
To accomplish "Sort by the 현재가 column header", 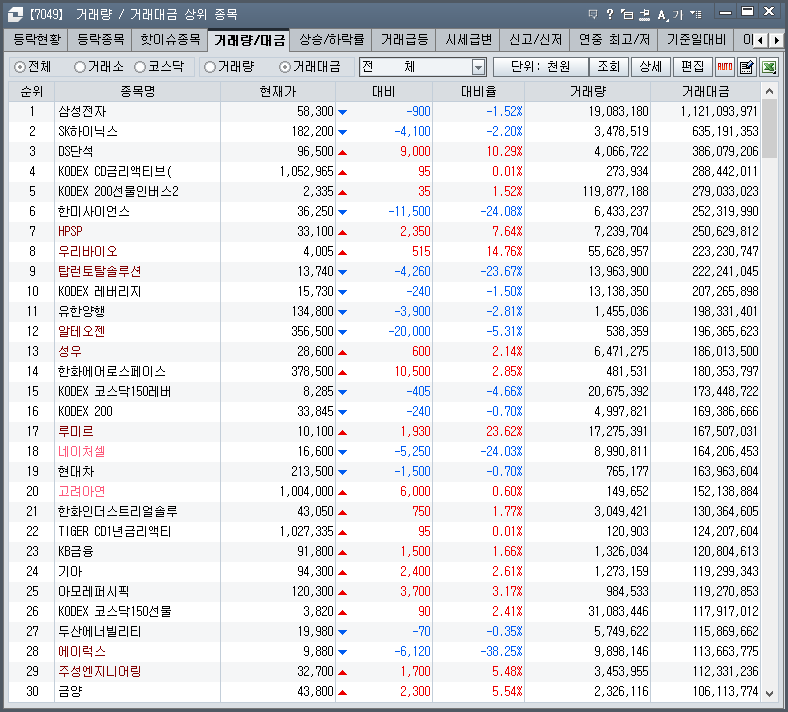I will [x=278, y=91].
